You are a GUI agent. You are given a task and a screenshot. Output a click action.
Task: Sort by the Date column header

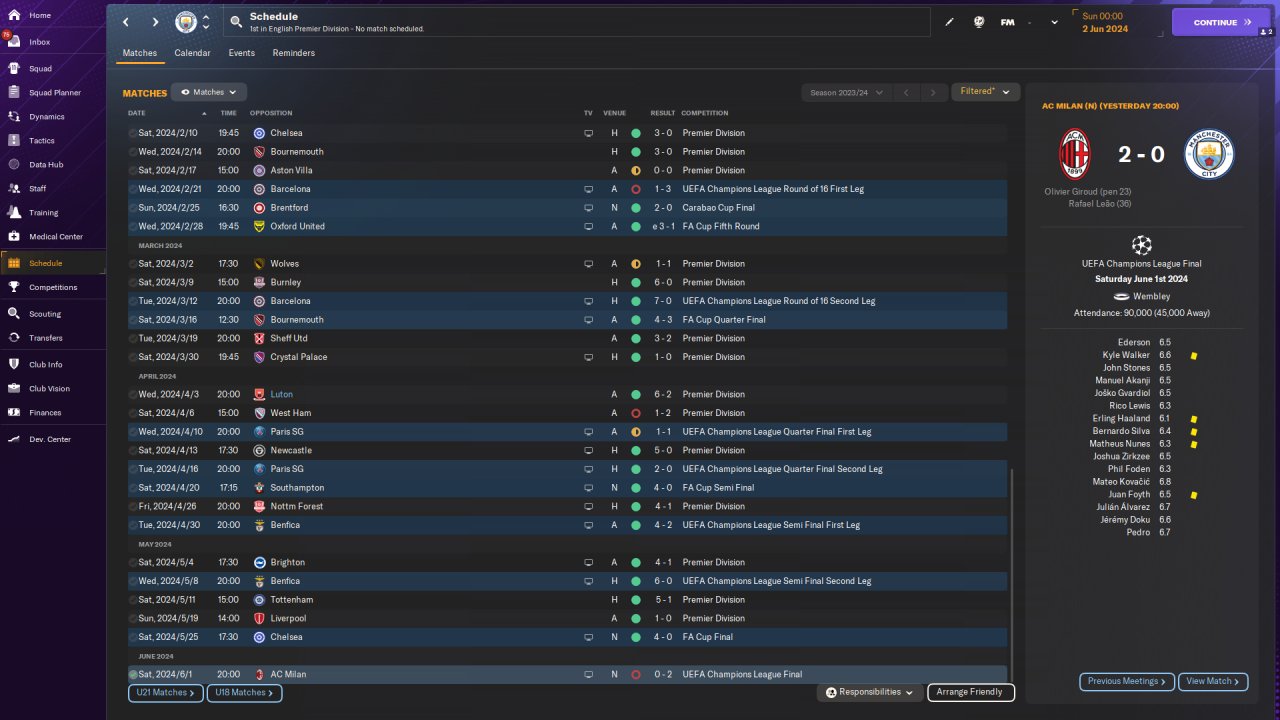pos(137,113)
